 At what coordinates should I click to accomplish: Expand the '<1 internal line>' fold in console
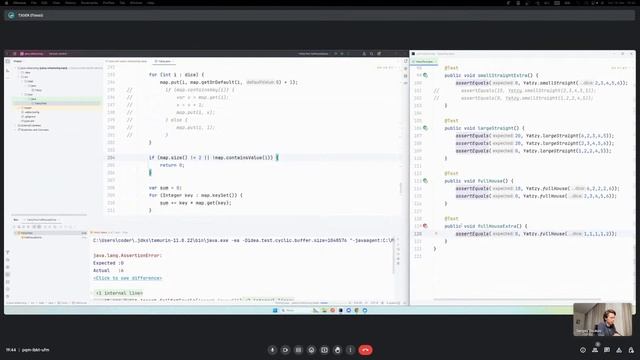pos(119,293)
